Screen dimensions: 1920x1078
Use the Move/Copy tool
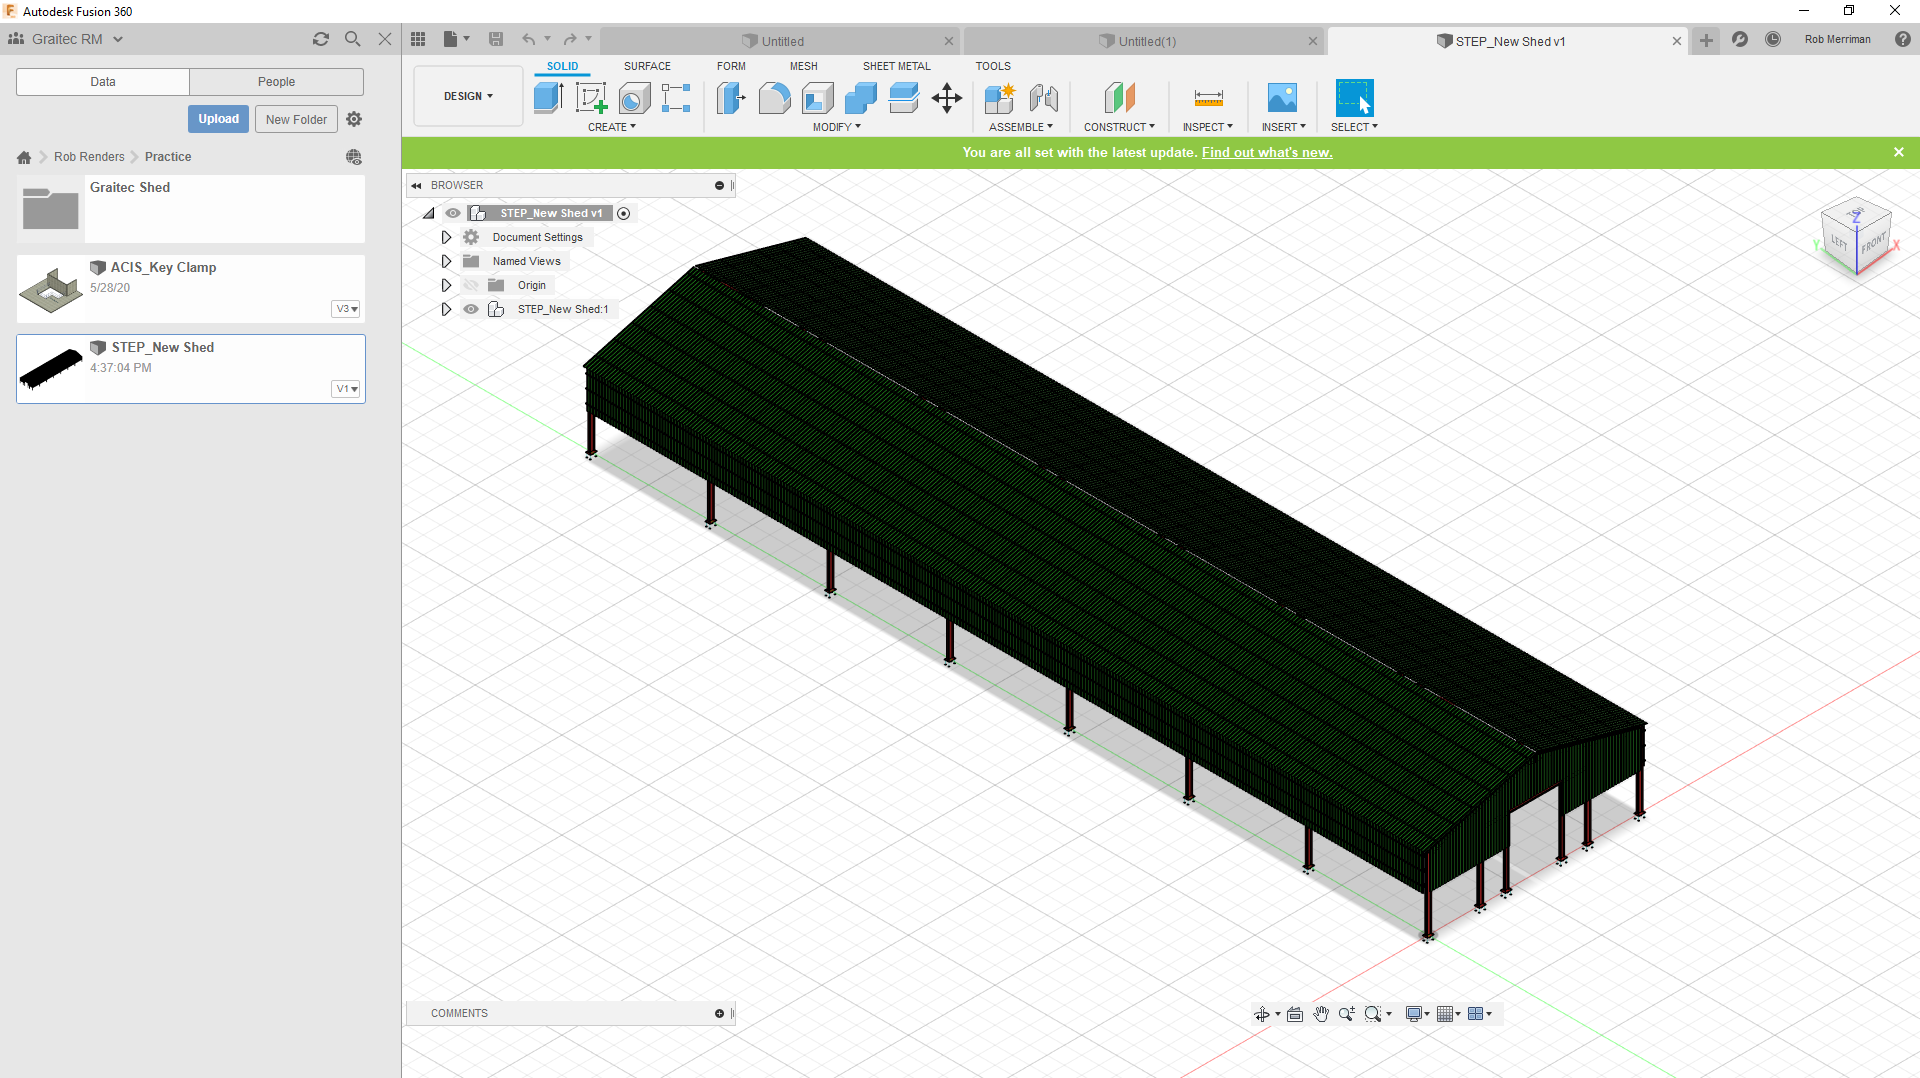coord(947,97)
